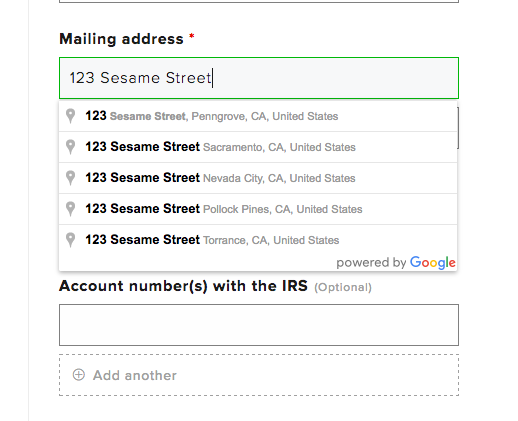Pick the Nevada City, CA address suggestion
Viewport: 518px width, 421px height.
[258, 178]
